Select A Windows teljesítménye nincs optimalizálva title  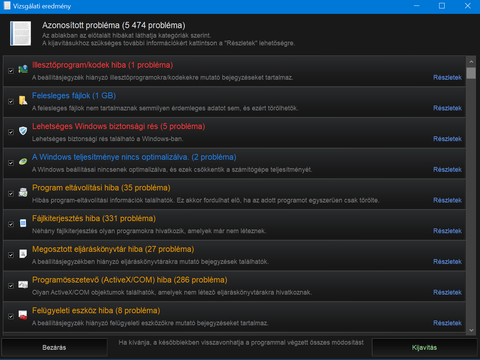point(134,157)
